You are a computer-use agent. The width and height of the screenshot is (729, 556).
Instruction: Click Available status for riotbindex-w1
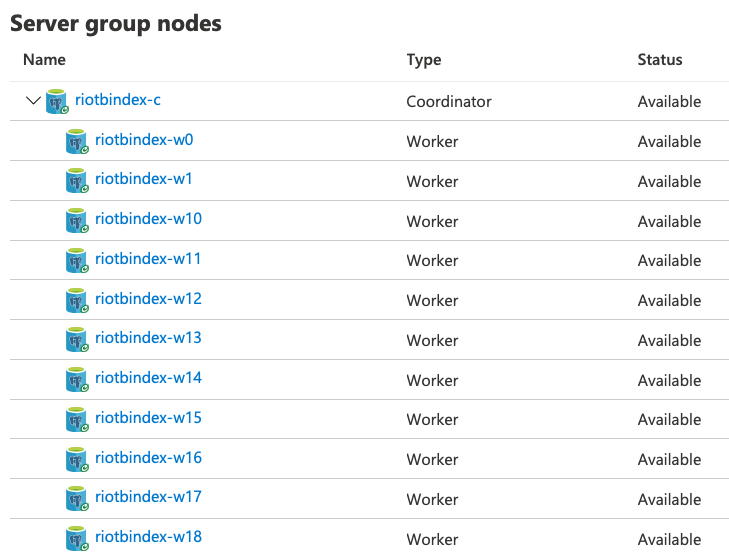[669, 181]
